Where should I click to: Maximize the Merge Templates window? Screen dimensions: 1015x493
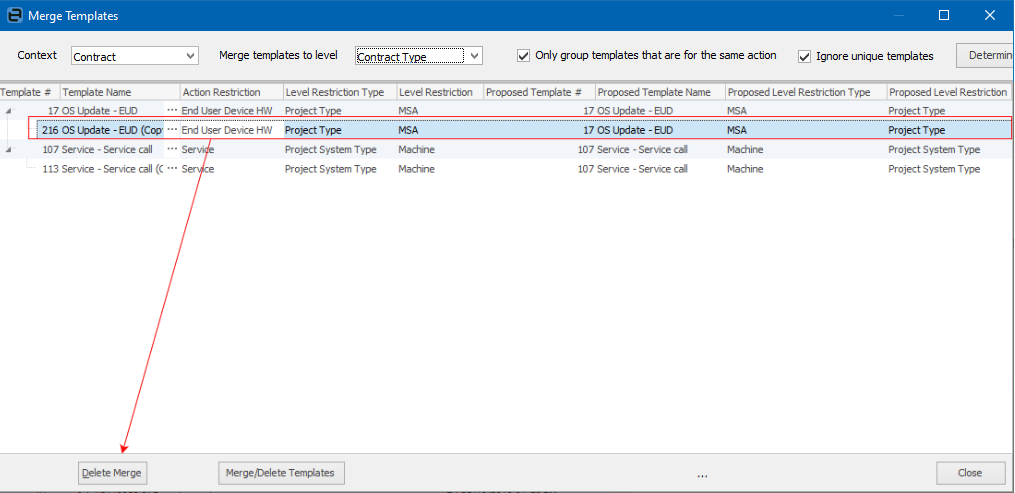tap(944, 15)
